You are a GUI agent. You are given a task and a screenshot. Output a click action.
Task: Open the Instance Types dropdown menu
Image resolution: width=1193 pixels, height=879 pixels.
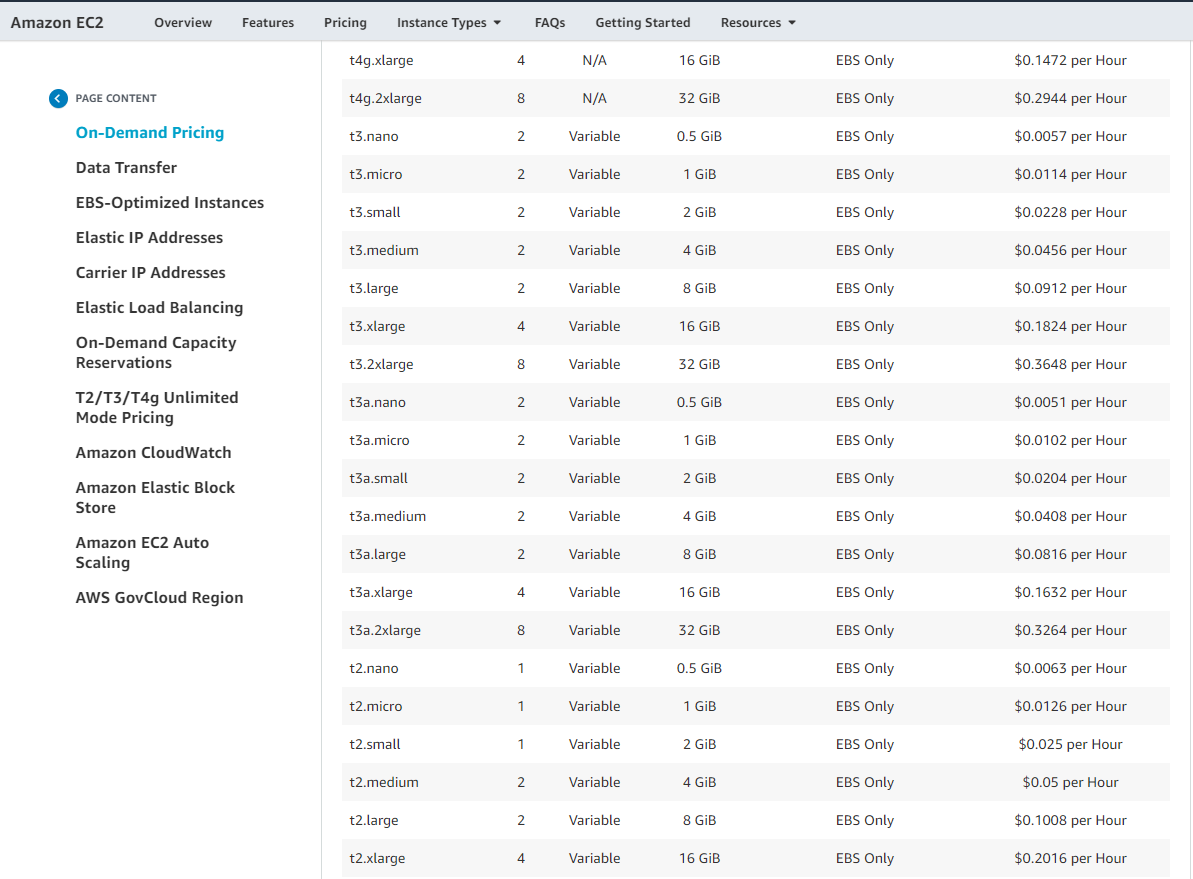tap(448, 23)
